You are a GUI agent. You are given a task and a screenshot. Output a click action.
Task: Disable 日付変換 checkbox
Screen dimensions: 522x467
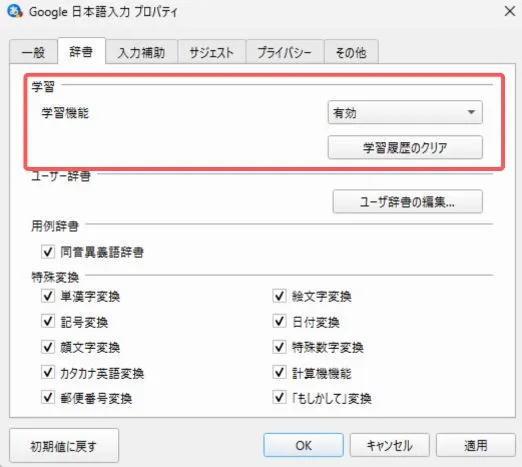click(x=279, y=321)
